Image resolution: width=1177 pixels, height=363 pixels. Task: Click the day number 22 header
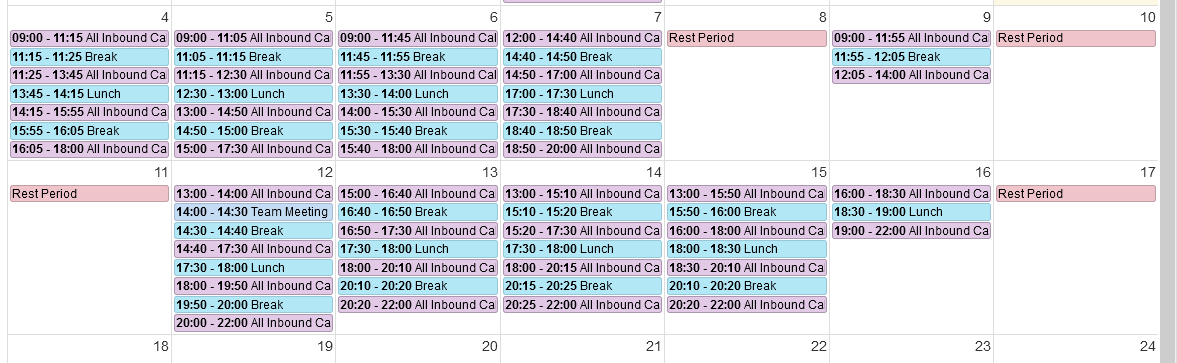pos(818,346)
